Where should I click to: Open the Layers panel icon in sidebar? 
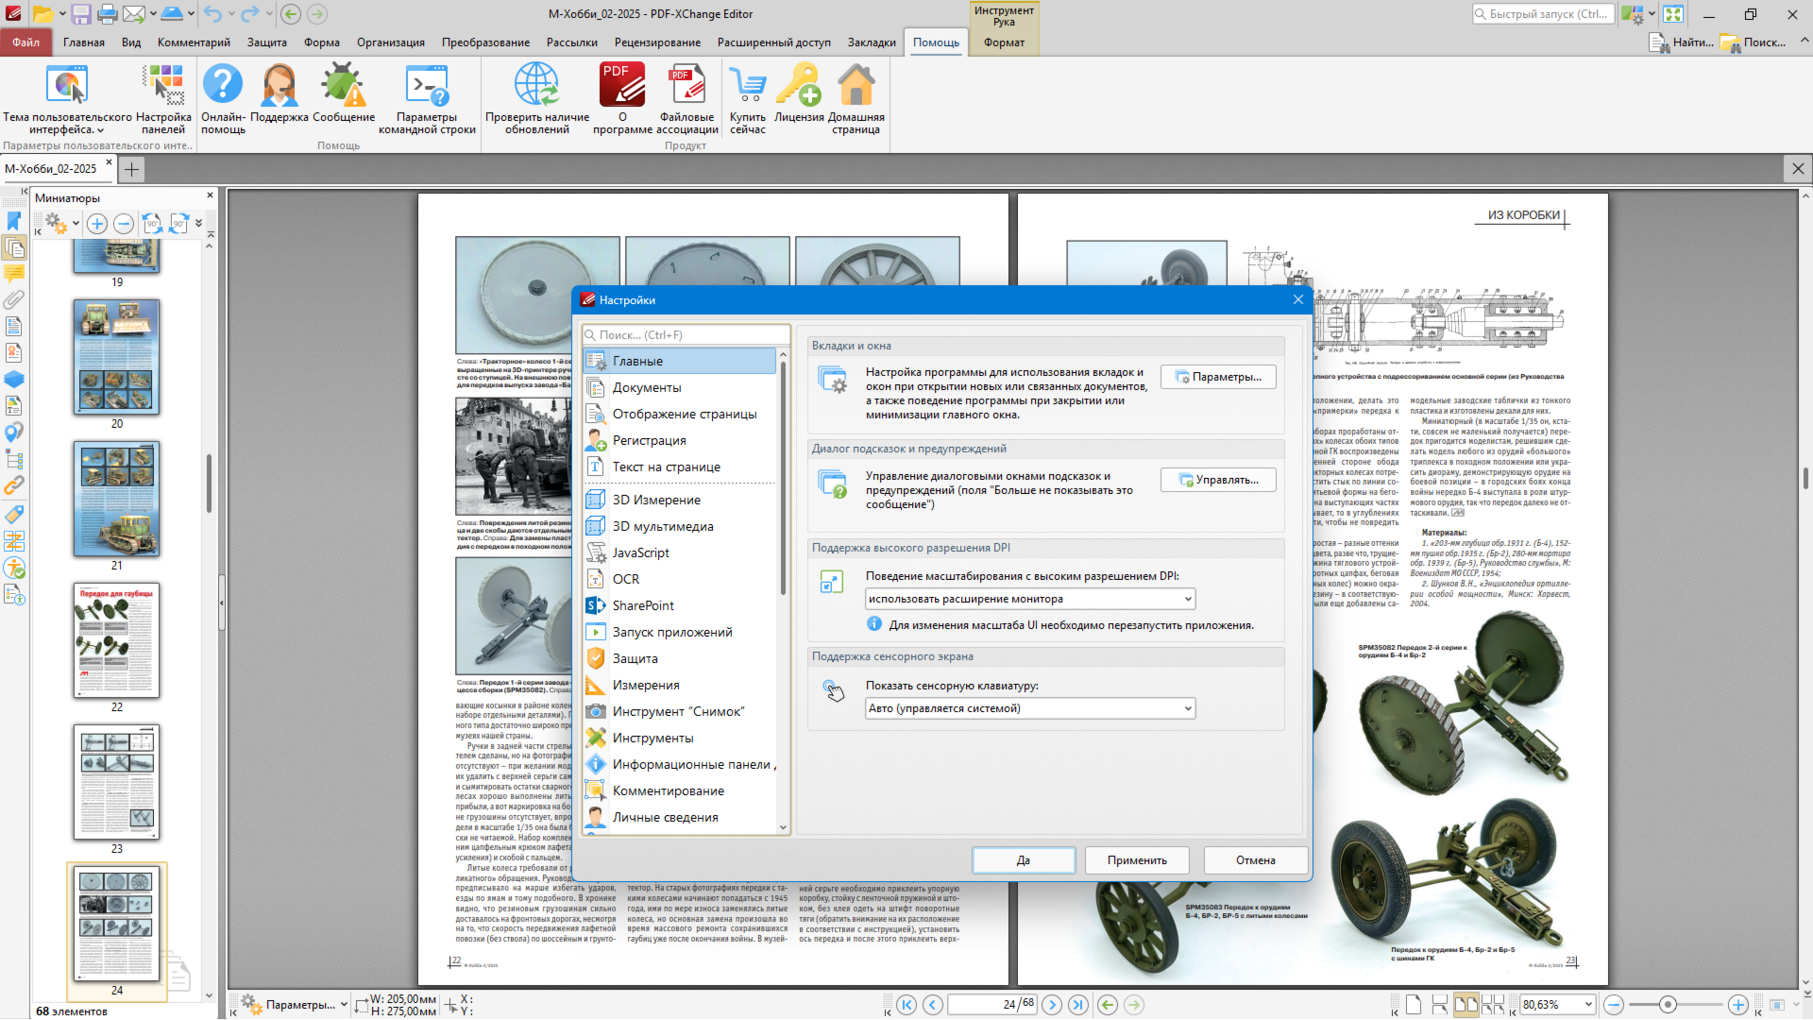pos(14,379)
